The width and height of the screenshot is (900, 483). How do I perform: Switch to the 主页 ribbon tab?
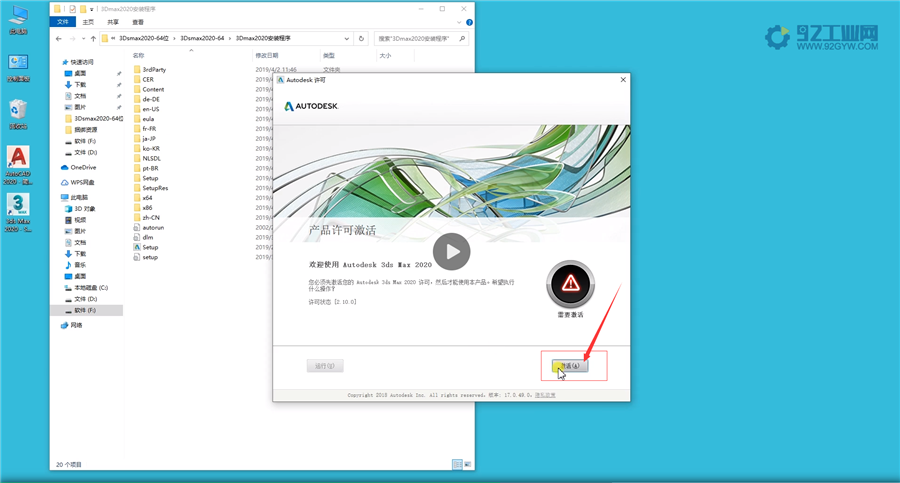(x=88, y=22)
